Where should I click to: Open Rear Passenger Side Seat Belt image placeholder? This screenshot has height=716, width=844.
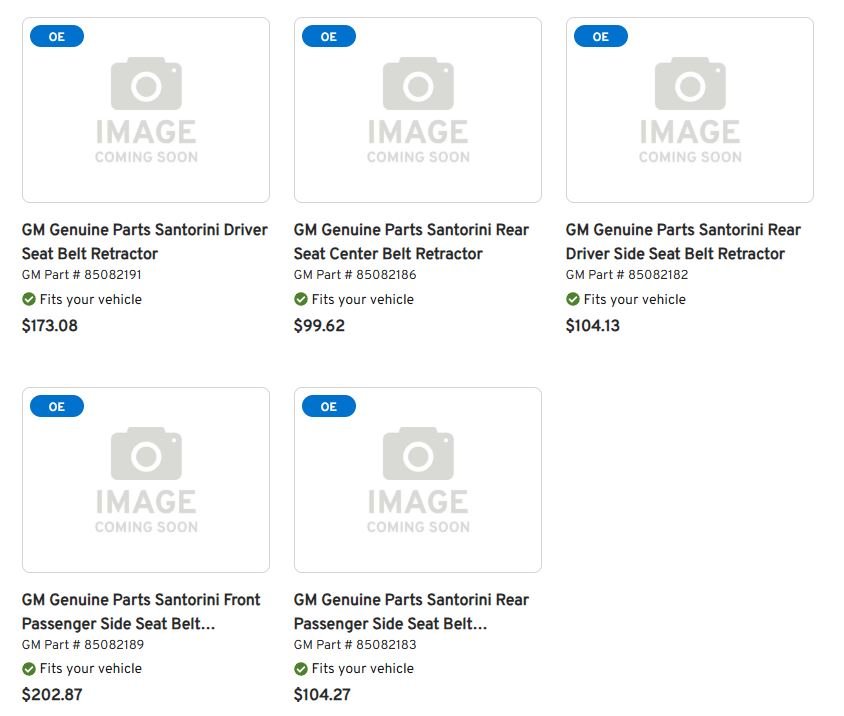[418, 480]
